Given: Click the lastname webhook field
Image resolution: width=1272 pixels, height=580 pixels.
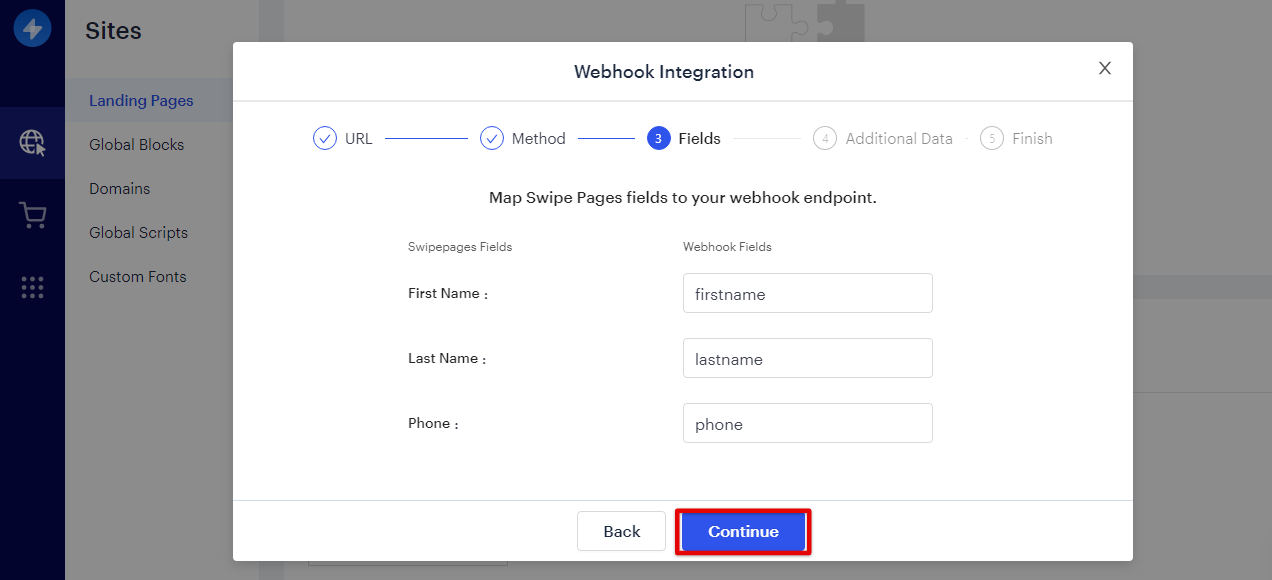Looking at the screenshot, I should tap(808, 358).
